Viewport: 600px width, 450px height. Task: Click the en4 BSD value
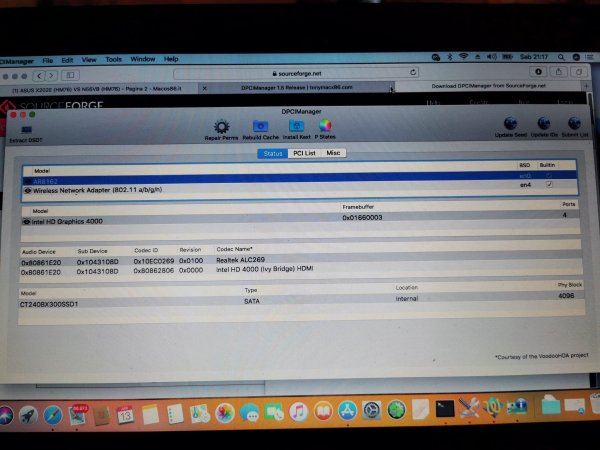tap(525, 185)
